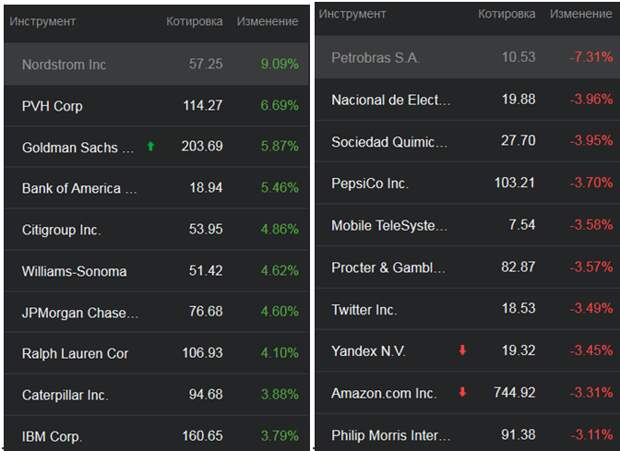Click green up arrow beside Goldman Sachs
The image size is (620, 451).
point(151,146)
